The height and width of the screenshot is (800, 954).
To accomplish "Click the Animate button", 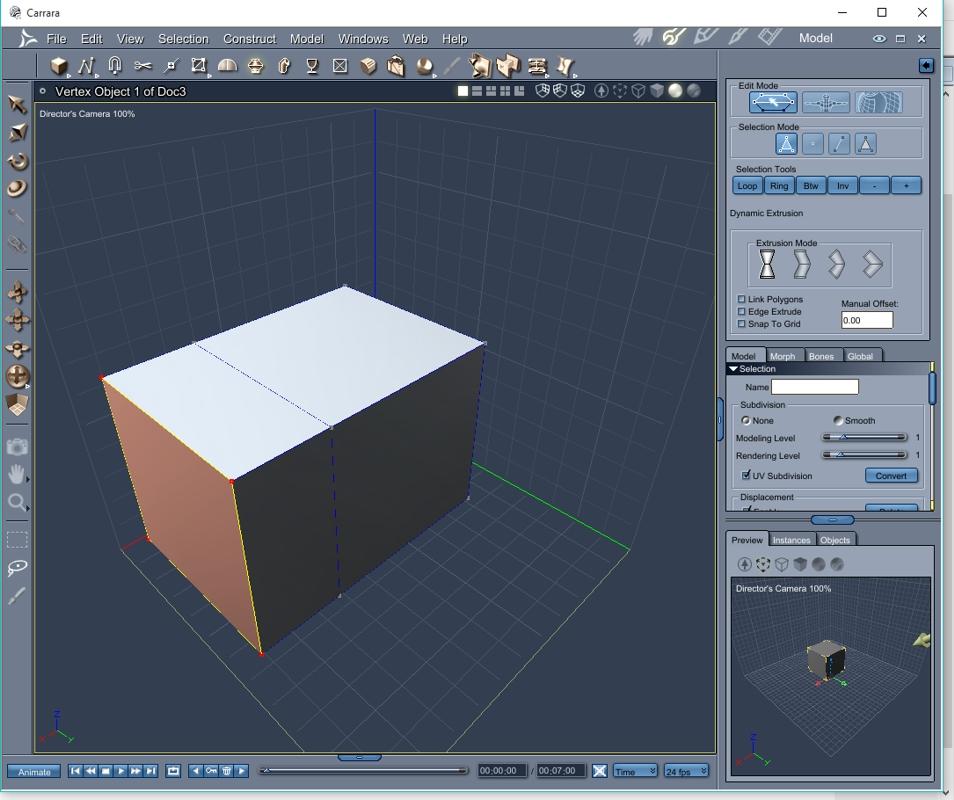I will point(34,771).
